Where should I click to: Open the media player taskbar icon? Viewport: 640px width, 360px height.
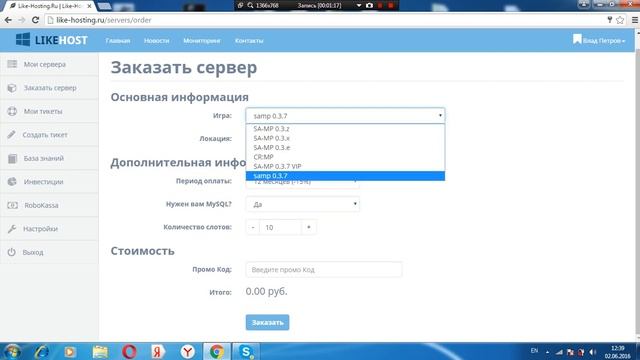pos(70,351)
